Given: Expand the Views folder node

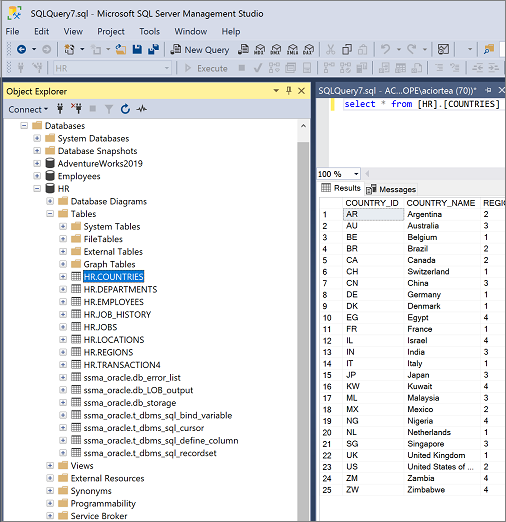Looking at the screenshot, I should (x=50, y=466).
